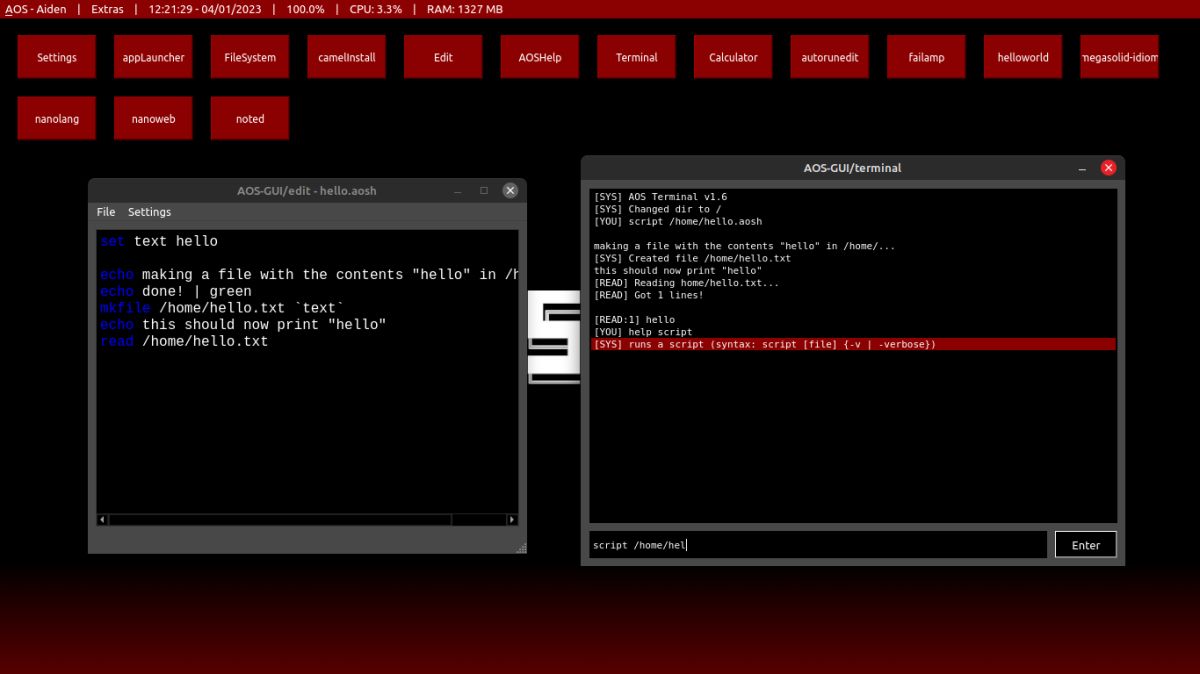Close the hello.aosh edit window
The width and height of the screenshot is (1200, 674).
(x=510, y=190)
